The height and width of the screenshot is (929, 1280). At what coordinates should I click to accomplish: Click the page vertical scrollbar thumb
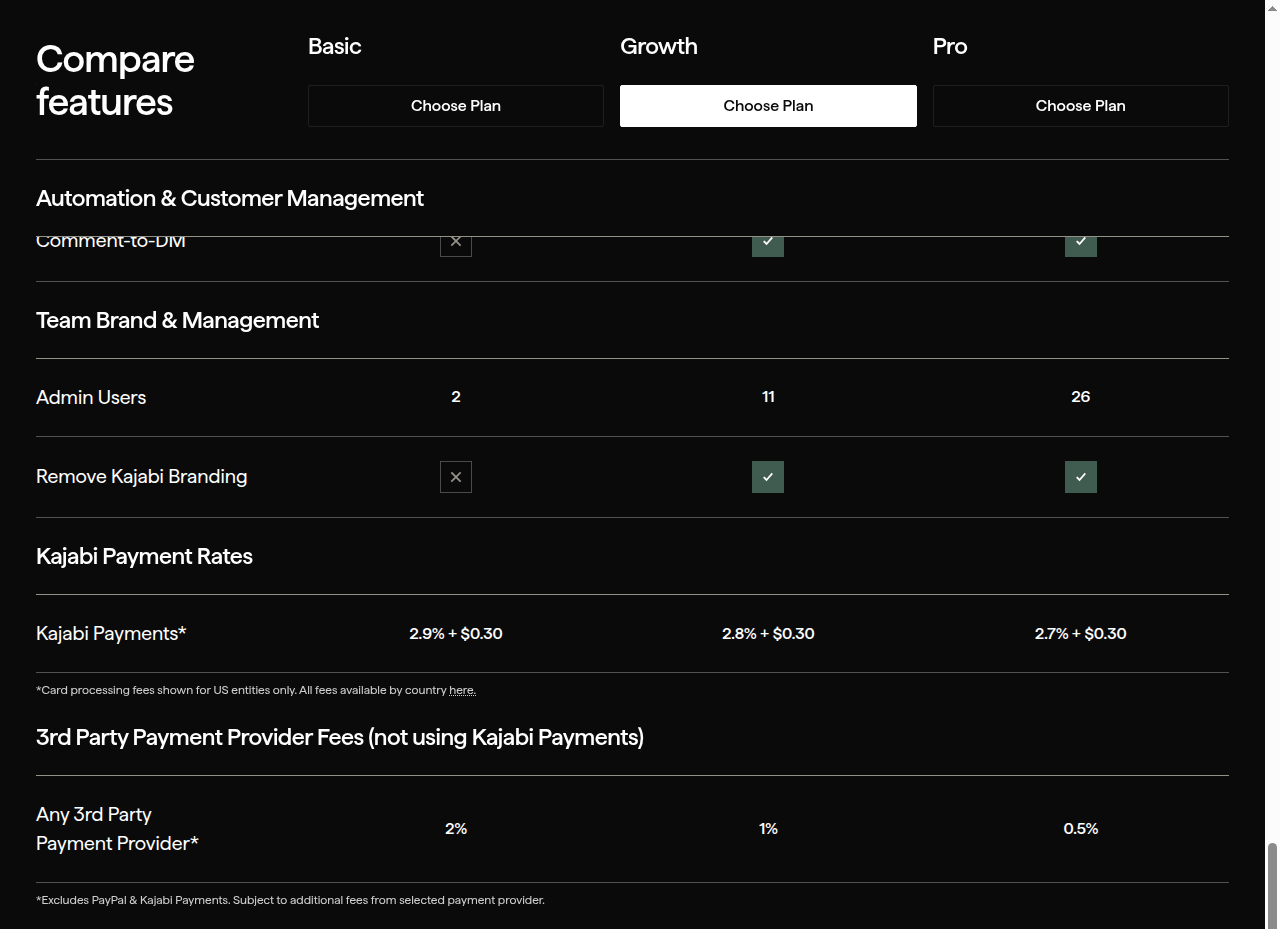(1272, 885)
